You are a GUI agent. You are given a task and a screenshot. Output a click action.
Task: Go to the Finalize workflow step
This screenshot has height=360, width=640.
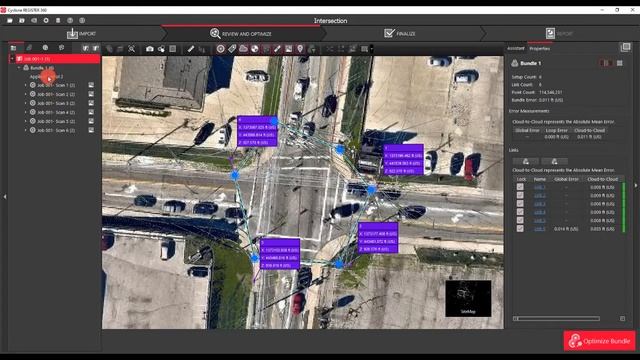[400, 33]
